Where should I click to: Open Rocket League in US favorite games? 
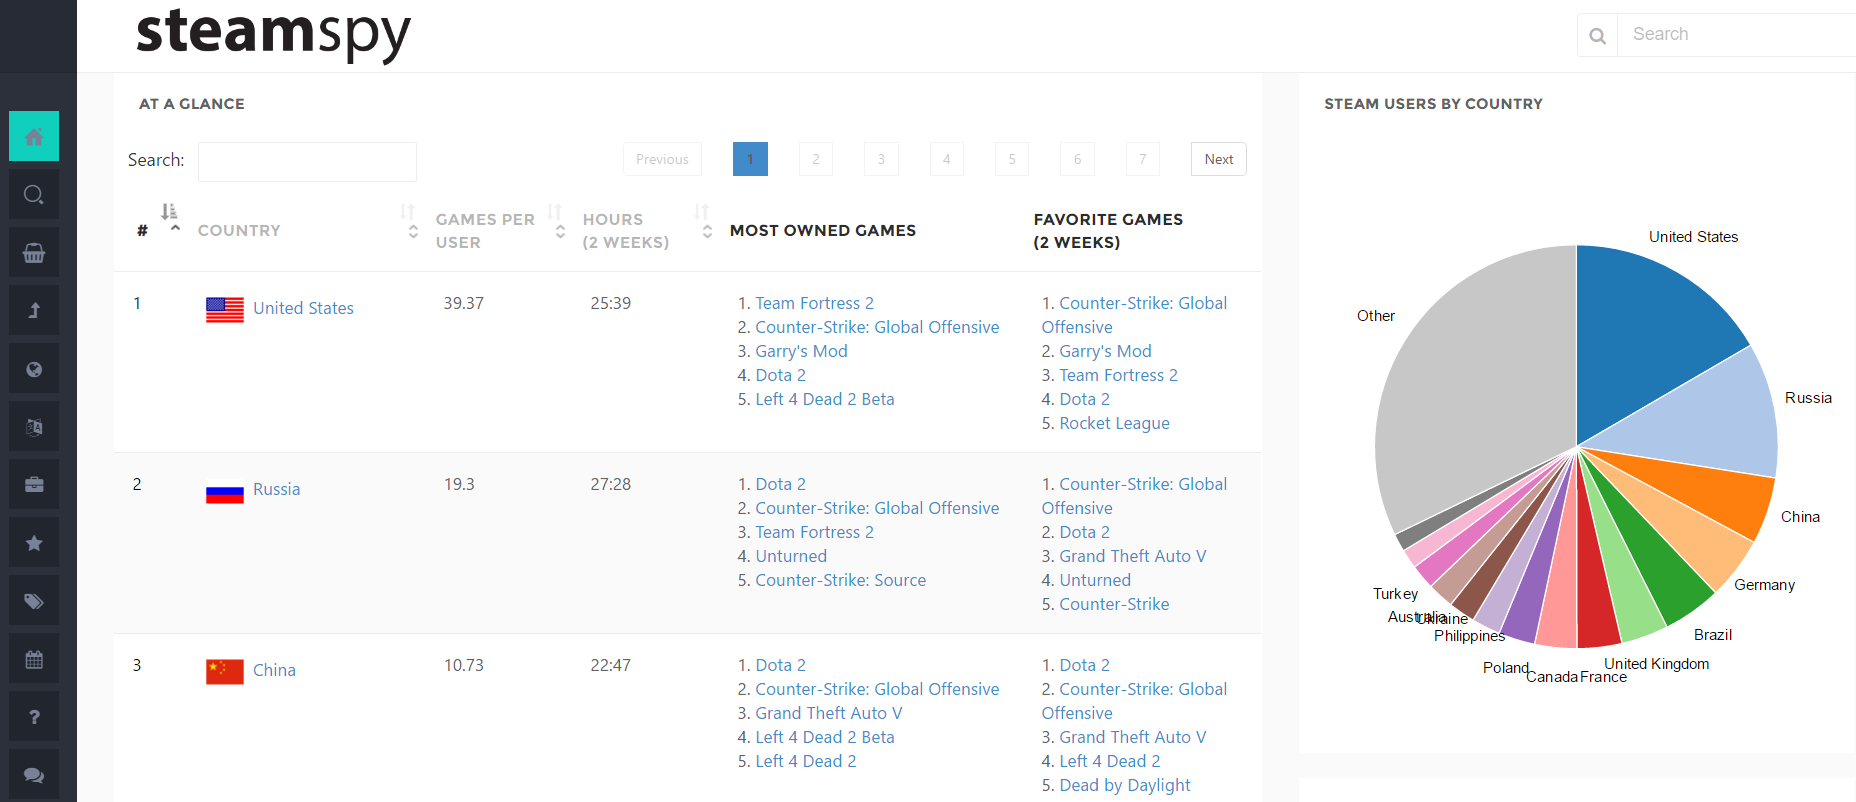(x=1114, y=423)
